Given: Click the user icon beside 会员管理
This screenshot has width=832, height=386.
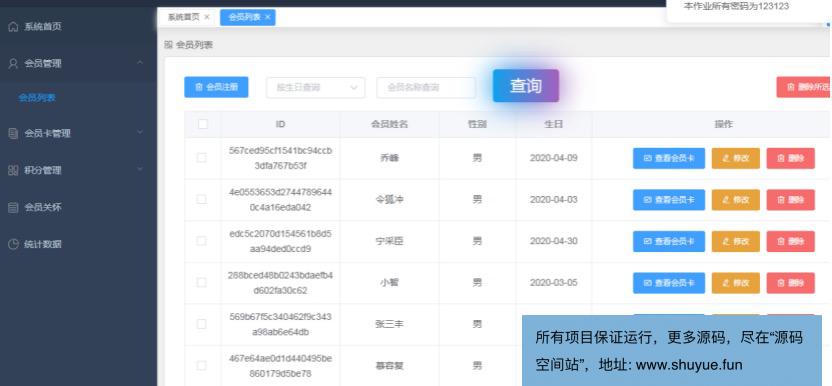Looking at the screenshot, I should click(x=13, y=63).
